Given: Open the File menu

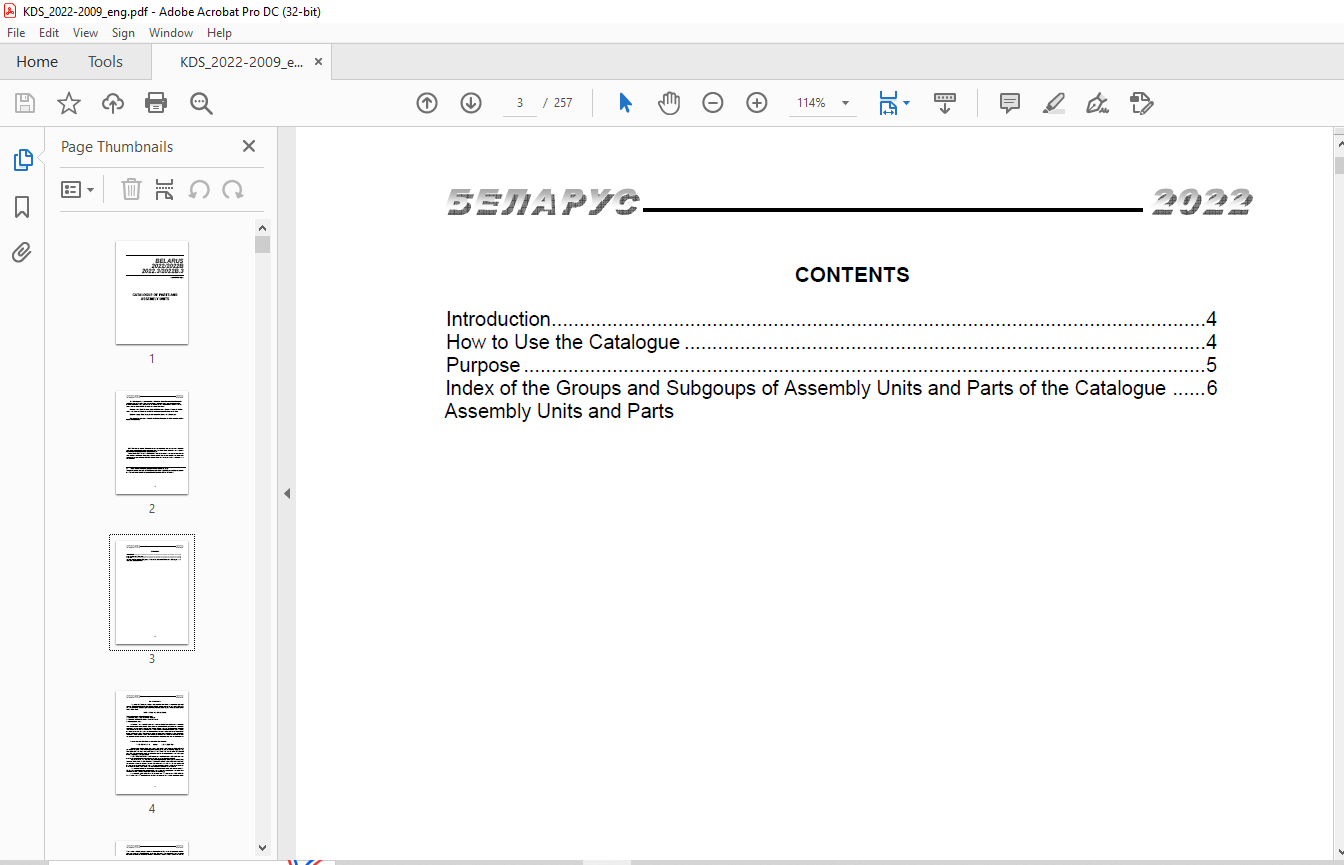Looking at the screenshot, I should pyautogui.click(x=16, y=33).
